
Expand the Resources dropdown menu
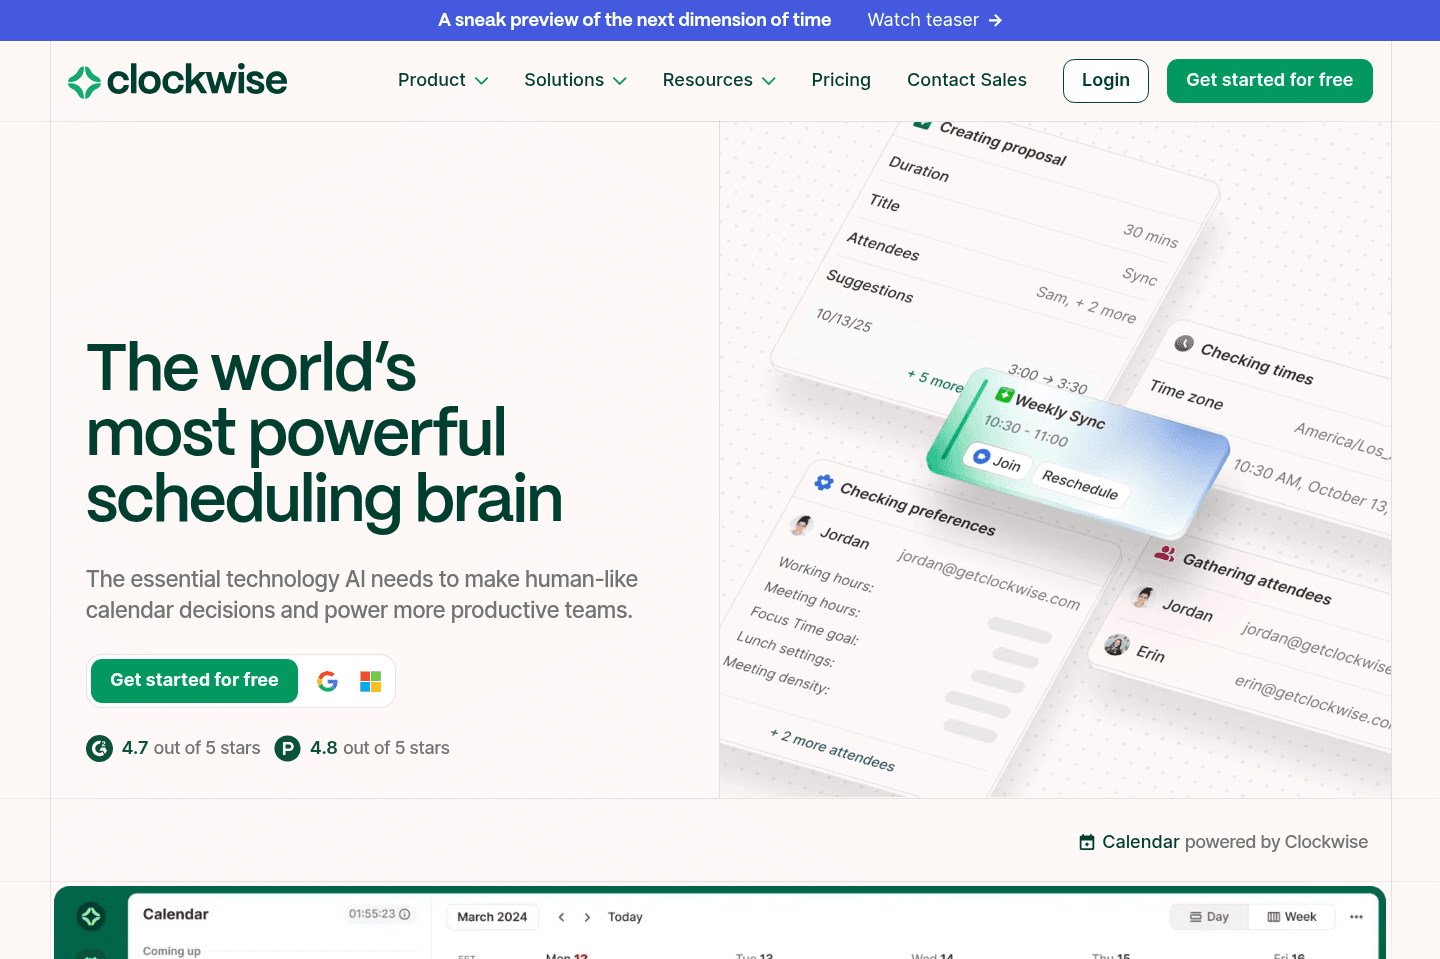[718, 80]
